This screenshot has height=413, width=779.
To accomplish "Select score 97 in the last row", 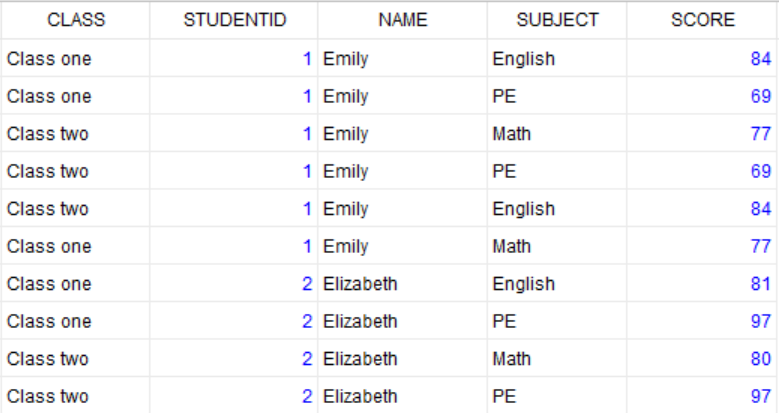I will click(x=702, y=396).
